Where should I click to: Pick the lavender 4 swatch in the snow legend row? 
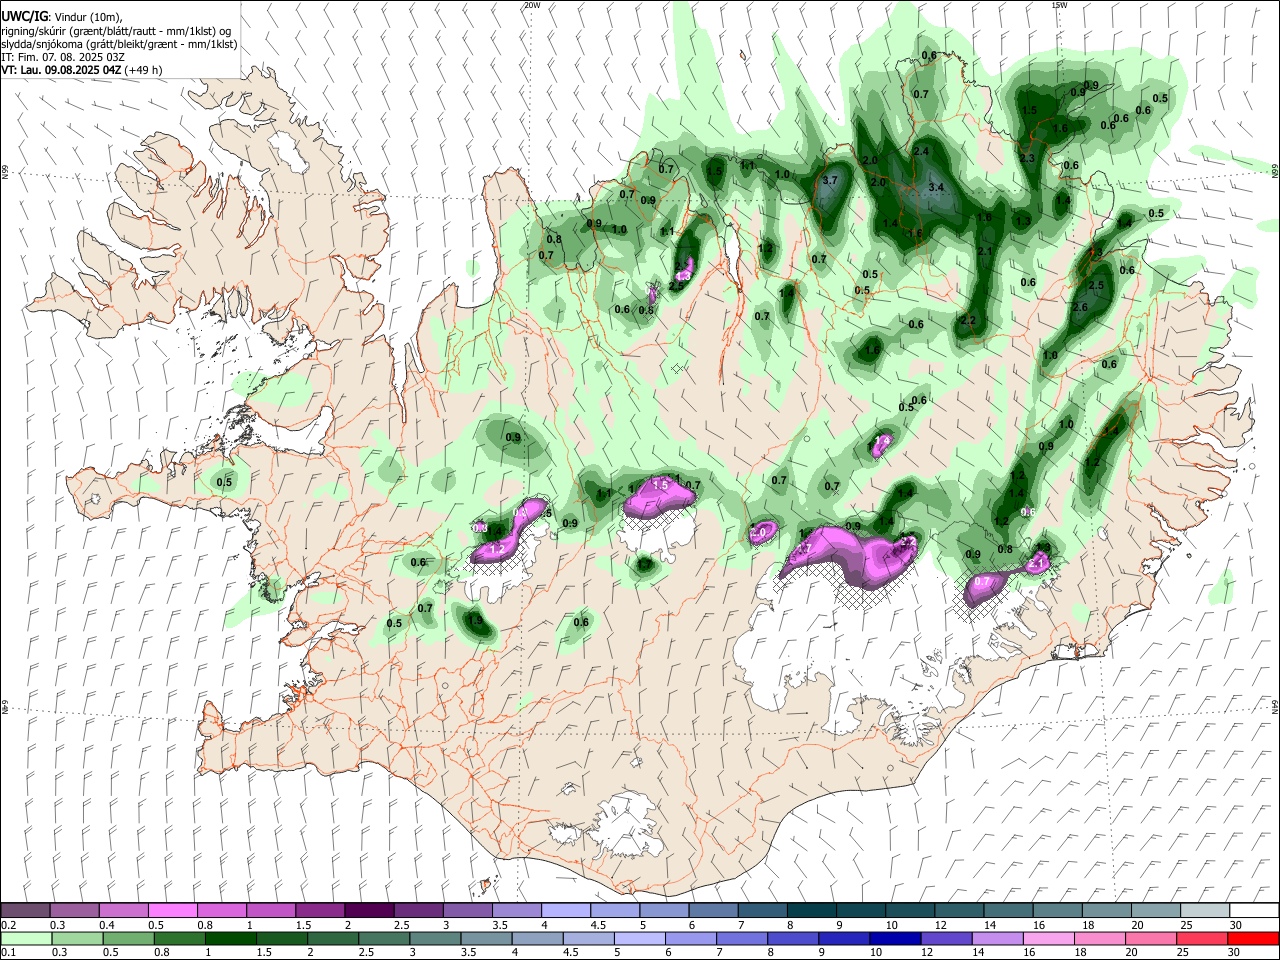(564, 910)
